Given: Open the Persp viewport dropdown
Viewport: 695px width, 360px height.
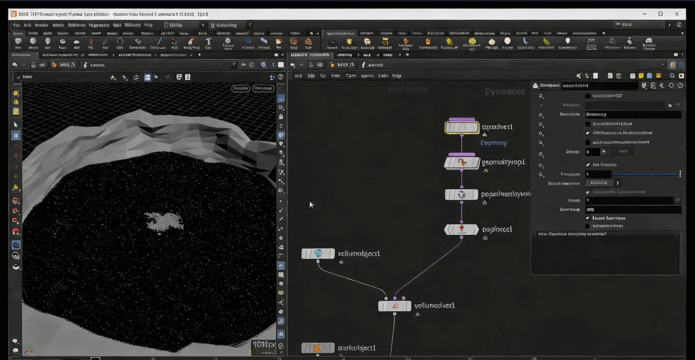Looking at the screenshot, I should click(241, 88).
